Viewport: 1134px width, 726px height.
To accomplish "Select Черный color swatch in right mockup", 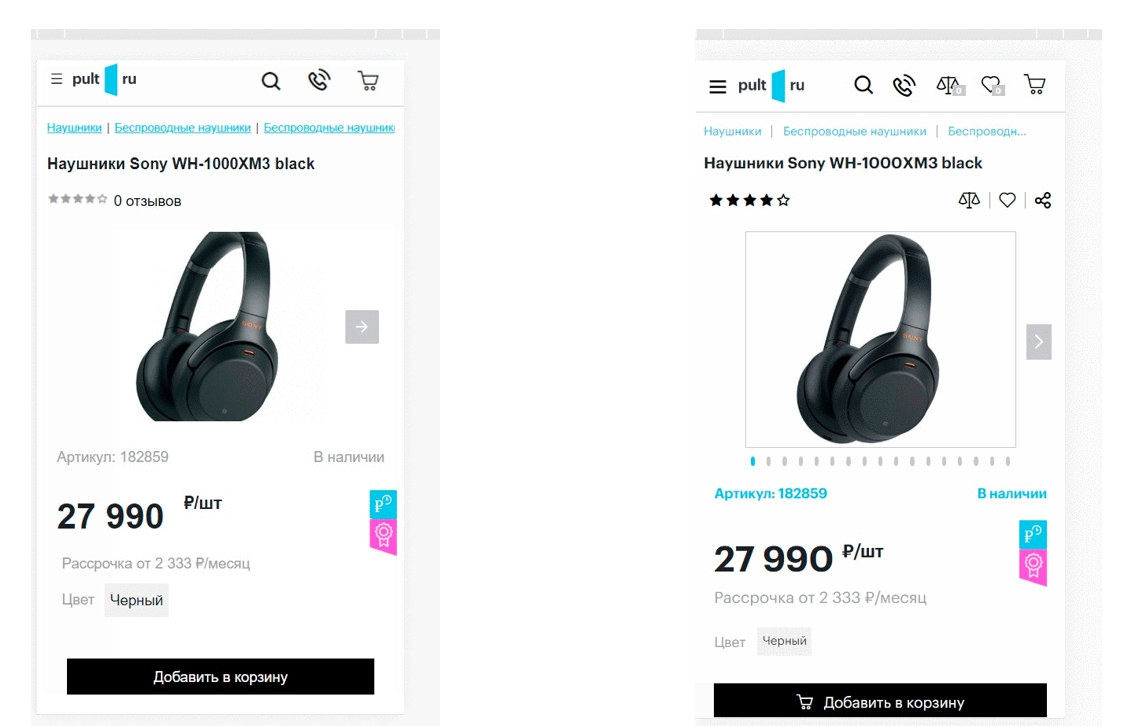I will tap(784, 641).
